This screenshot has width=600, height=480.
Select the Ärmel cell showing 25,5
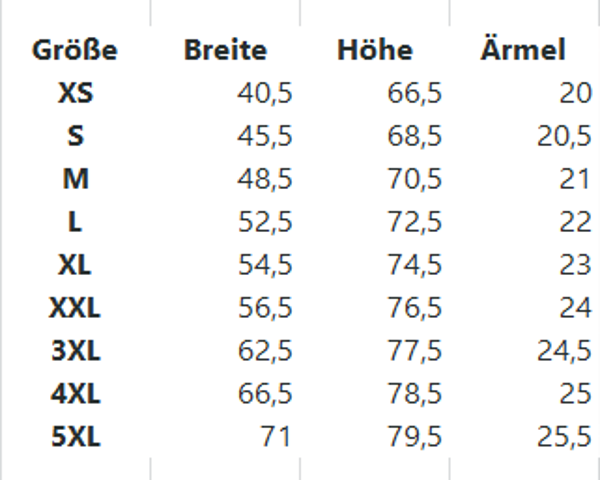pos(564,437)
